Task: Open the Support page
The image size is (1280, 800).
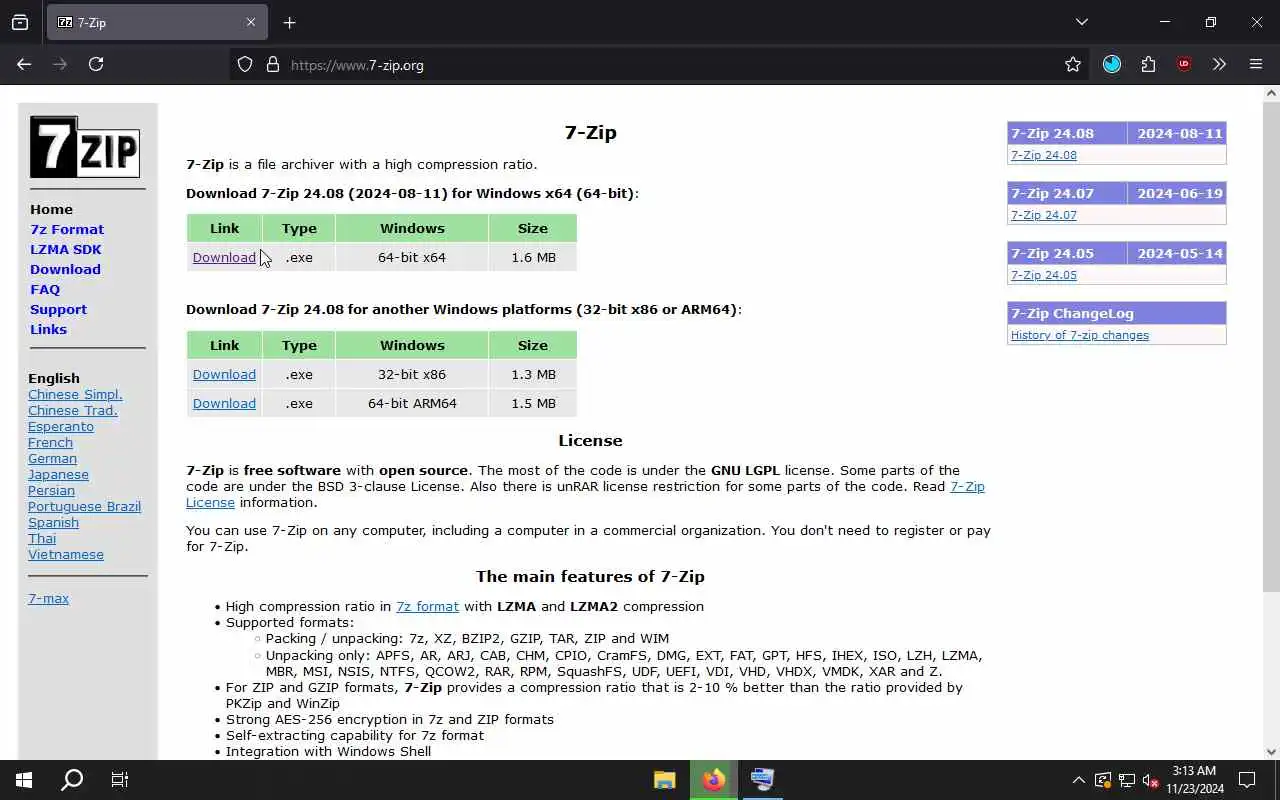Action: click(58, 309)
